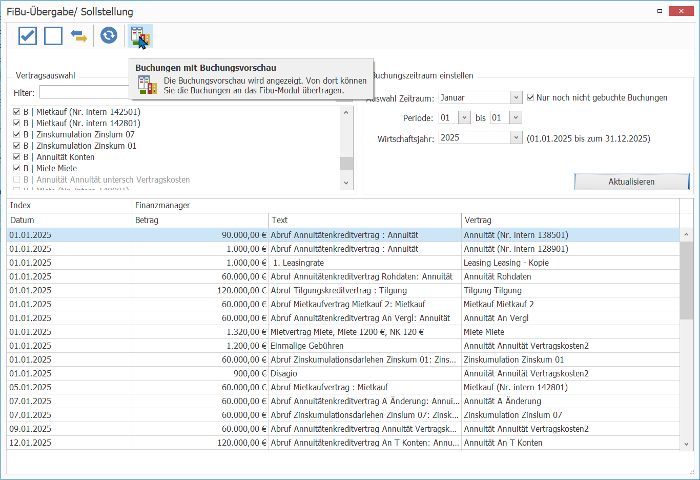The width and height of the screenshot is (700, 480).
Task: Click the Aktualisieren button
Action: click(631, 182)
